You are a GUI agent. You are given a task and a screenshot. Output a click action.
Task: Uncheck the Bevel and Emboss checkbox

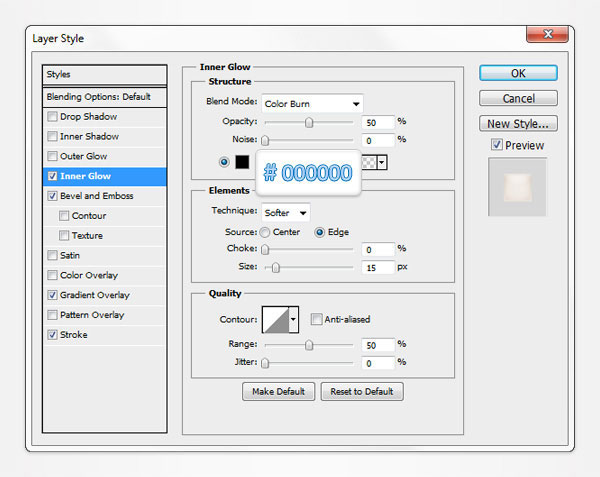pos(52,196)
